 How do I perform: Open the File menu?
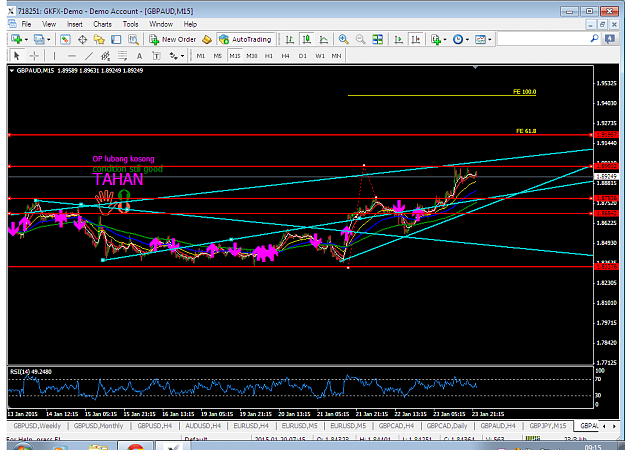point(26,24)
